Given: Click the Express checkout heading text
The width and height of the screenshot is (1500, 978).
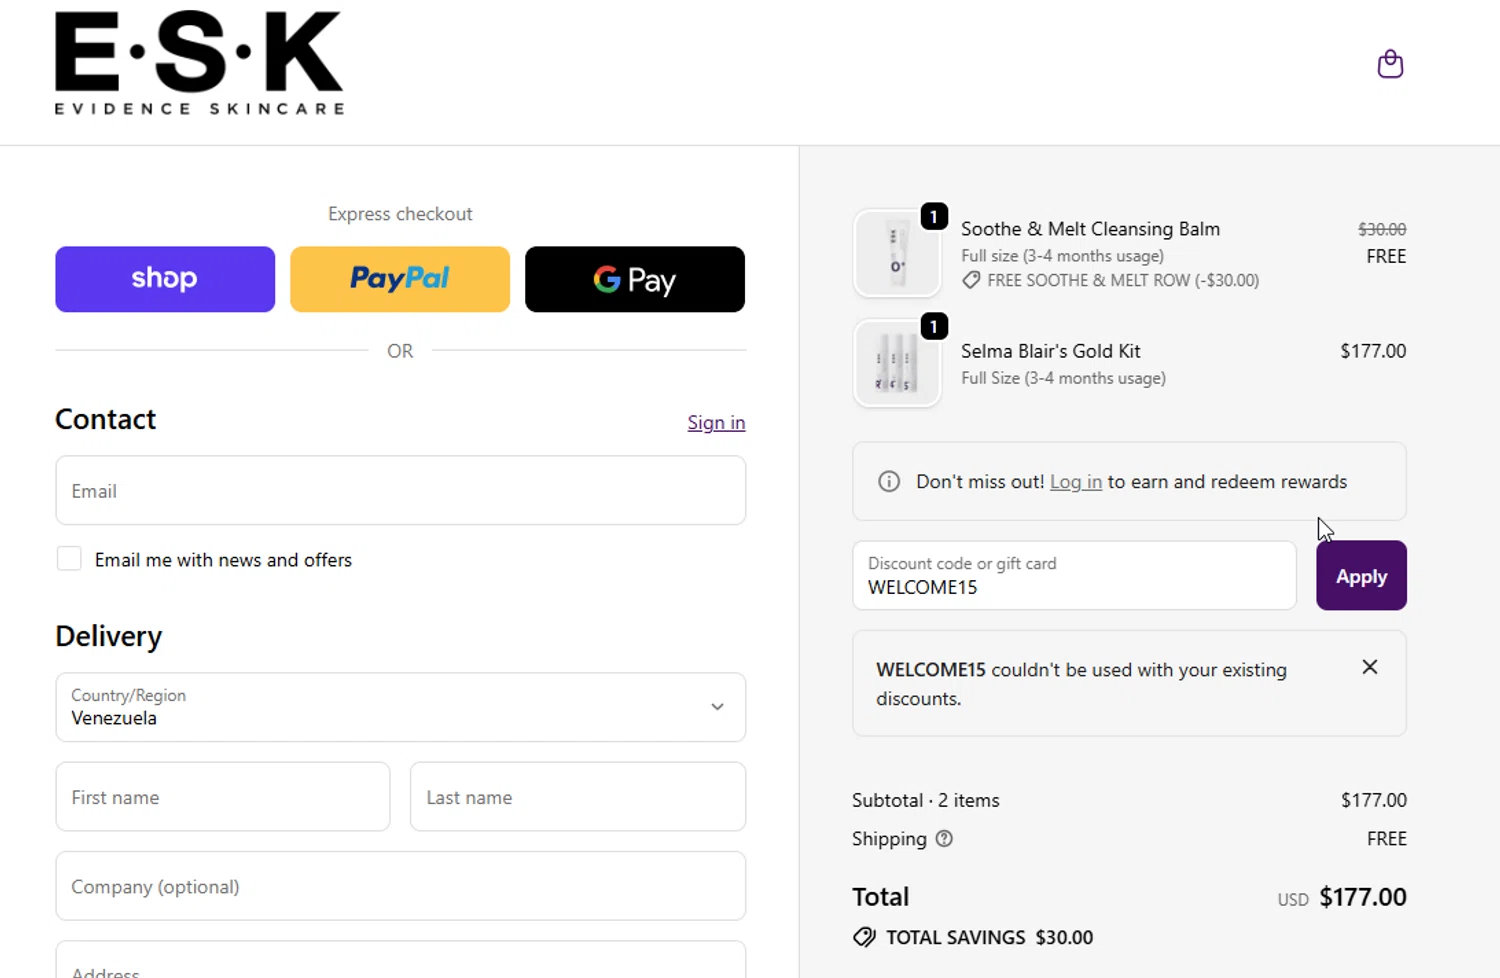Looking at the screenshot, I should 400,214.
